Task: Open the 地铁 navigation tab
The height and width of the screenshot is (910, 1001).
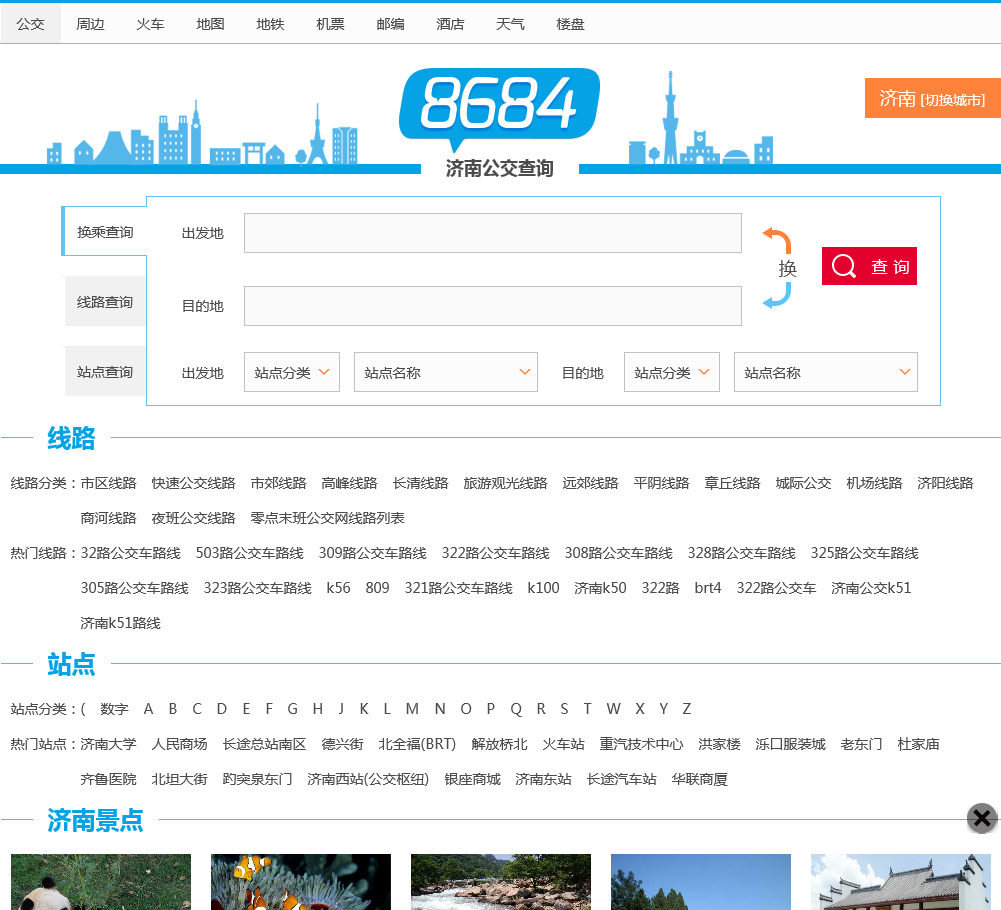Action: tap(270, 24)
